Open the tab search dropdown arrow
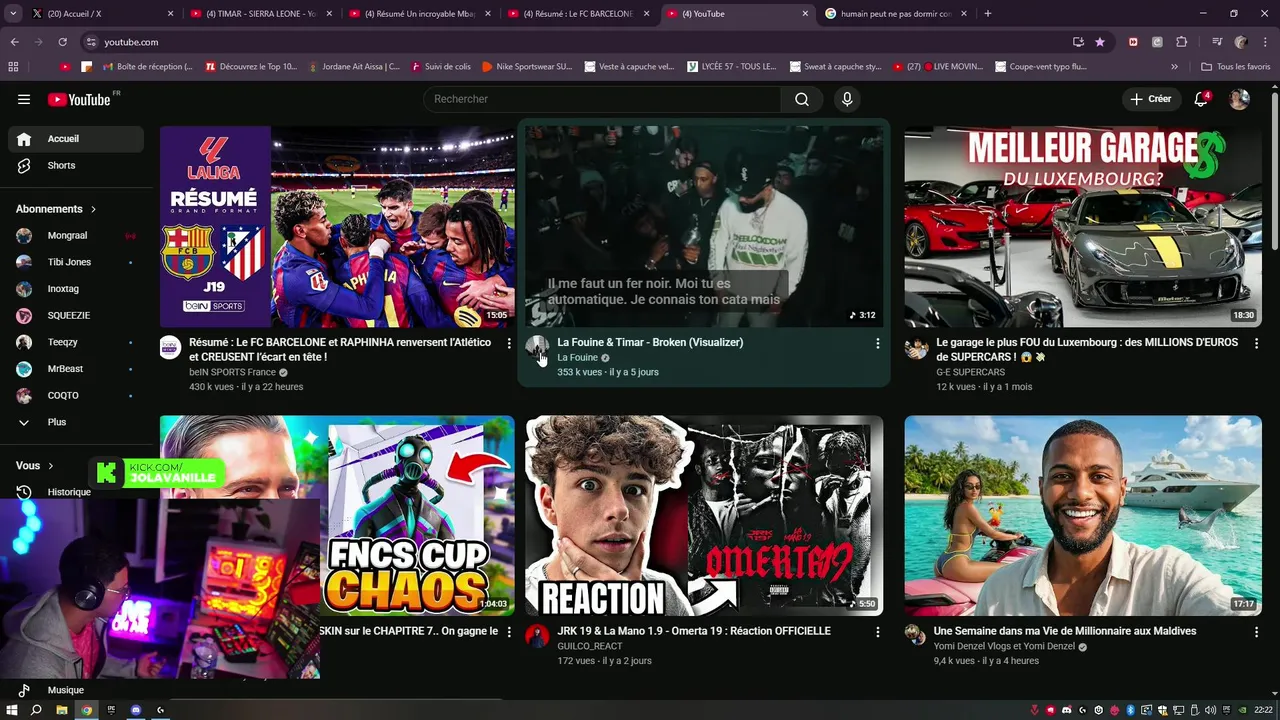This screenshot has width=1280, height=720. 12,14
